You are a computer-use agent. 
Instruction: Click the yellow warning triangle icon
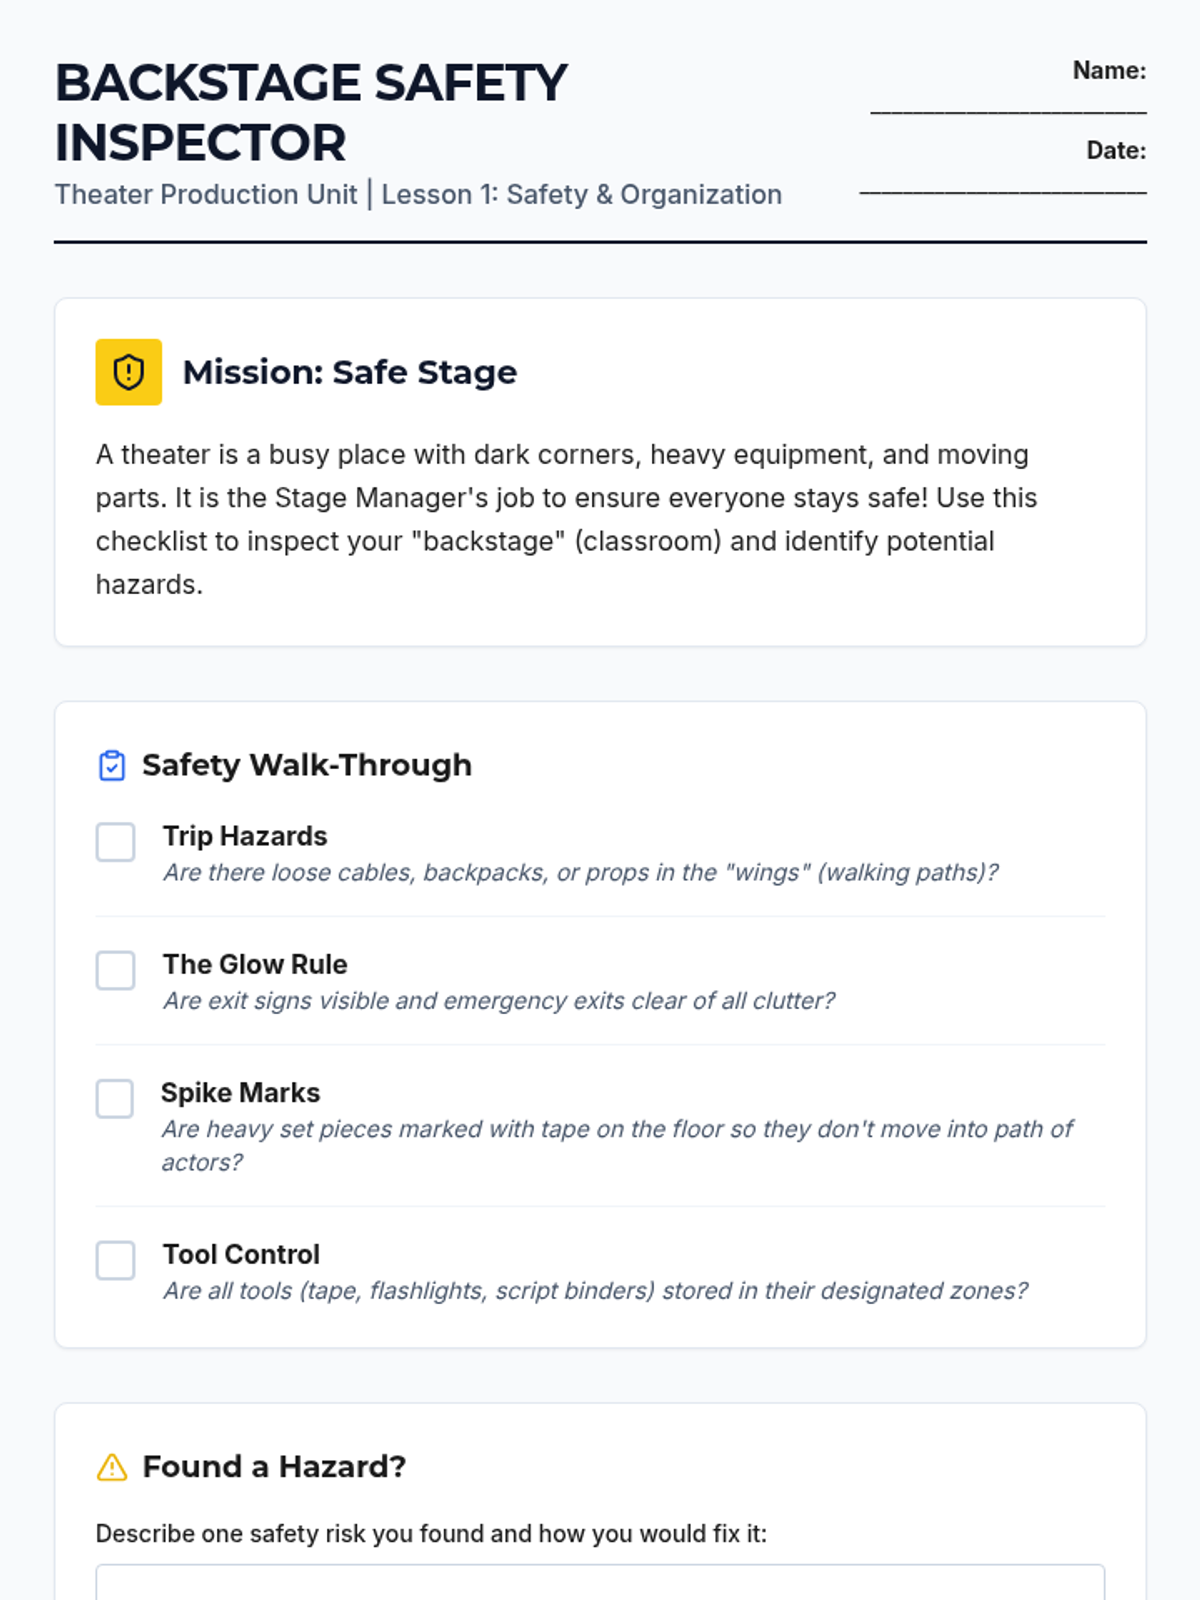tap(112, 1467)
